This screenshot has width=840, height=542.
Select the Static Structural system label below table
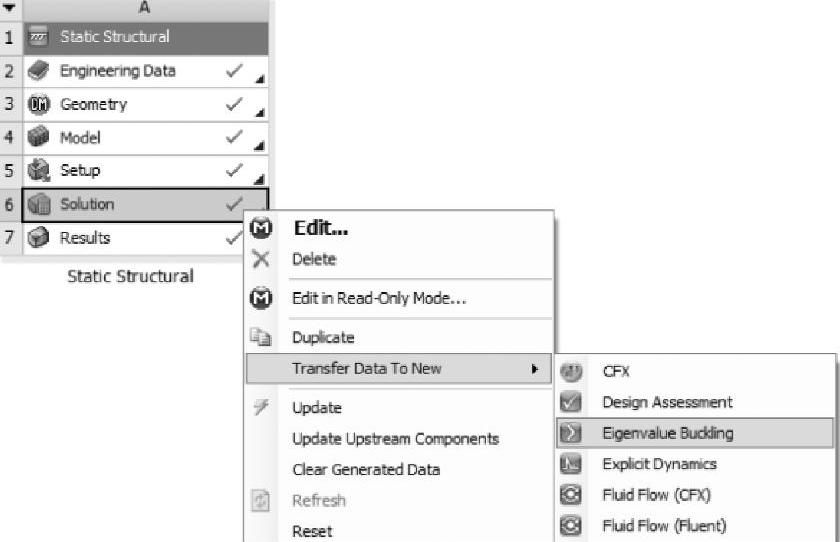(130, 276)
